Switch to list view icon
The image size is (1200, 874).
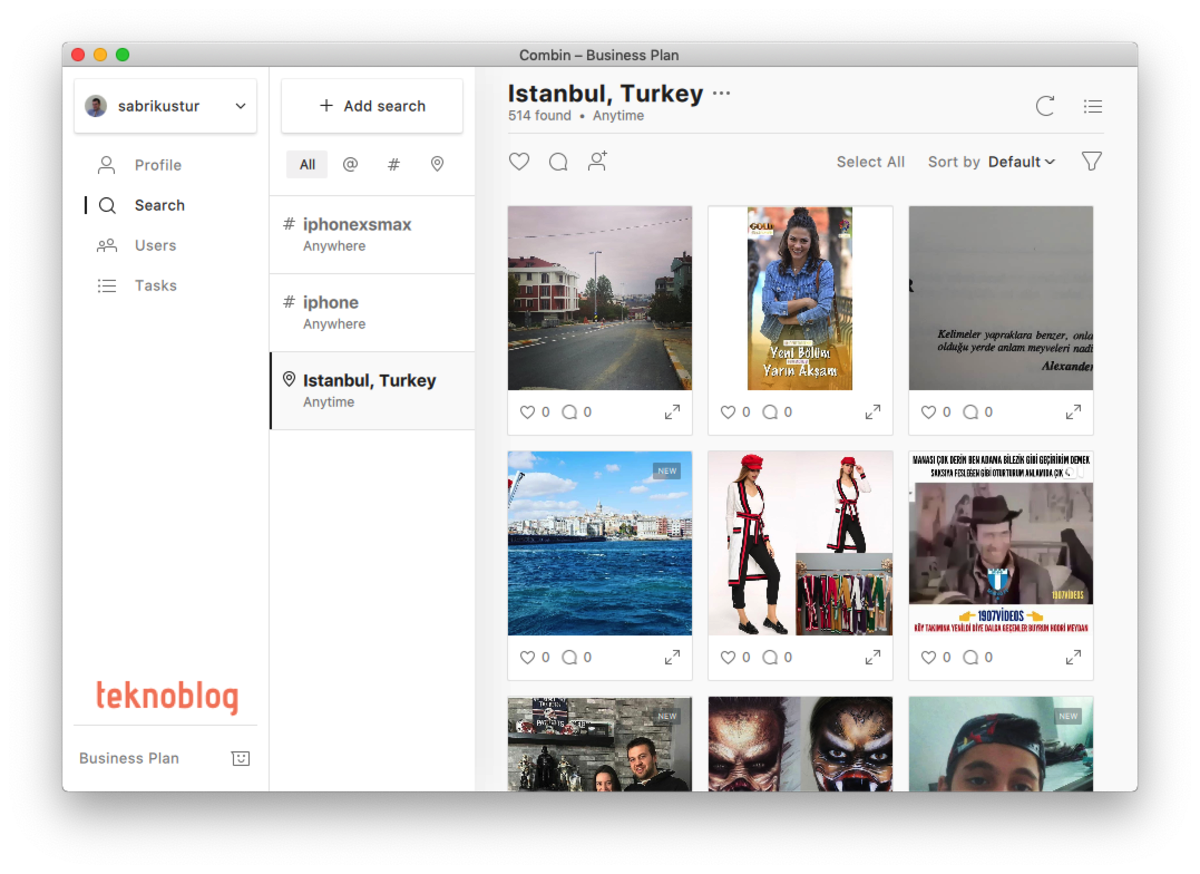point(1092,106)
